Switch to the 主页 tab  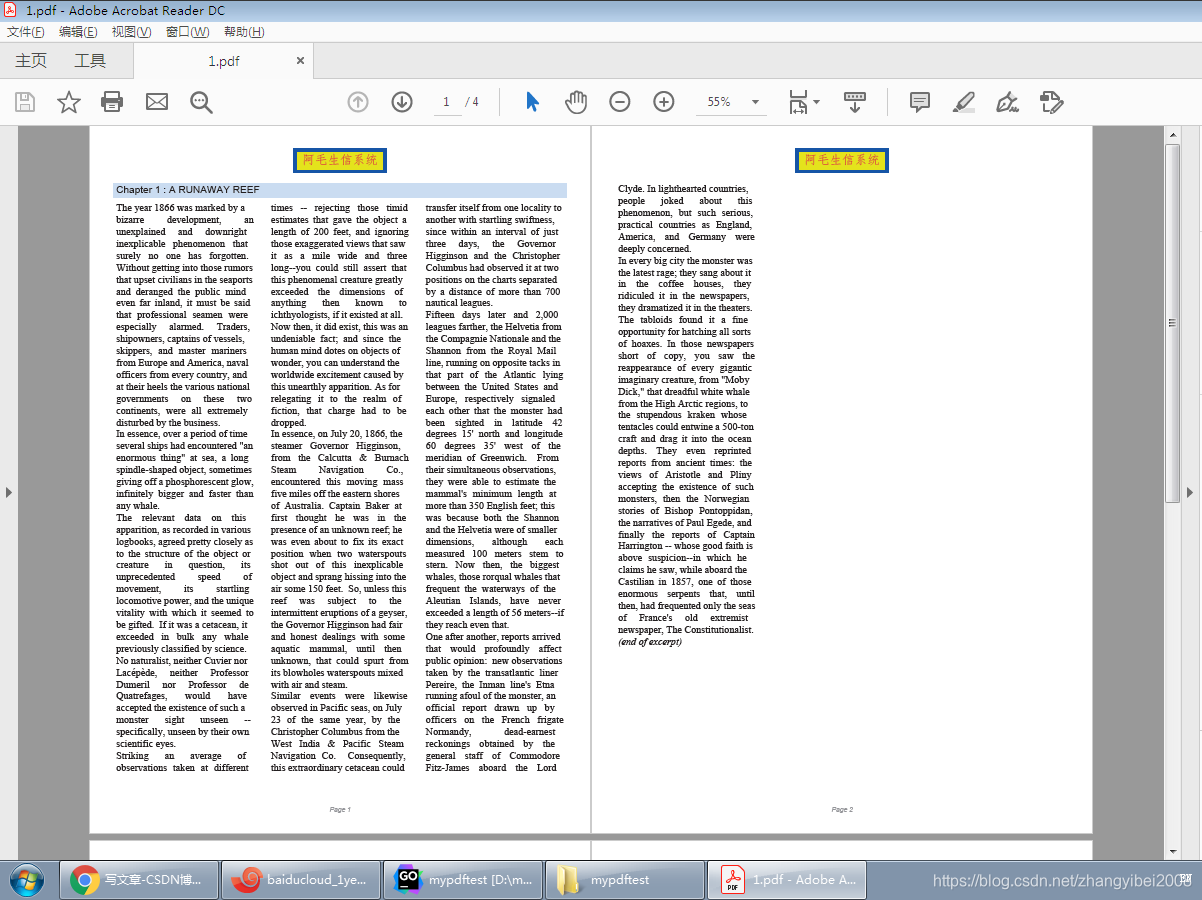click(31, 61)
